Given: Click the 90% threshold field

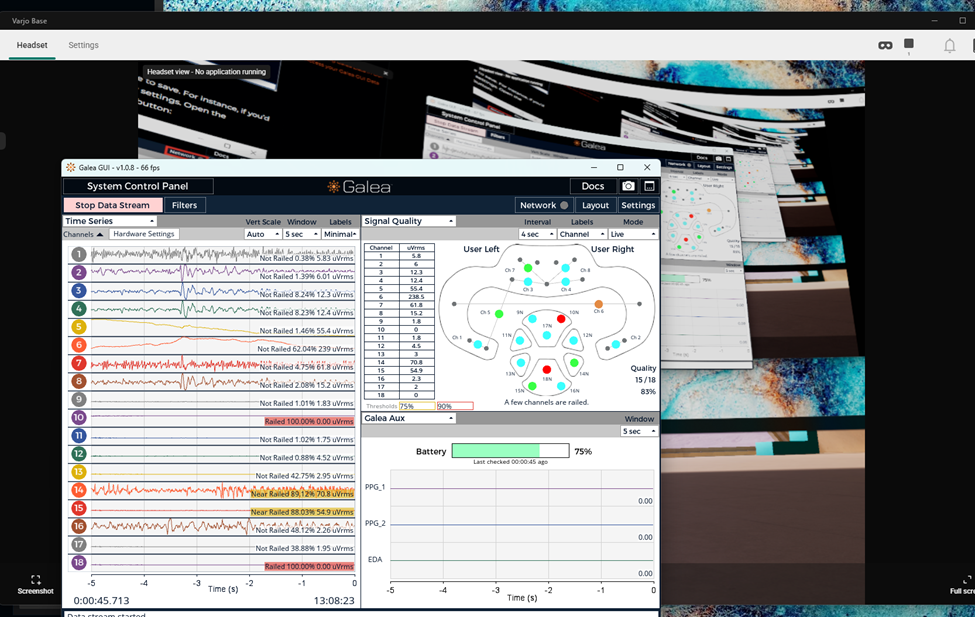Looking at the screenshot, I should 455,406.
